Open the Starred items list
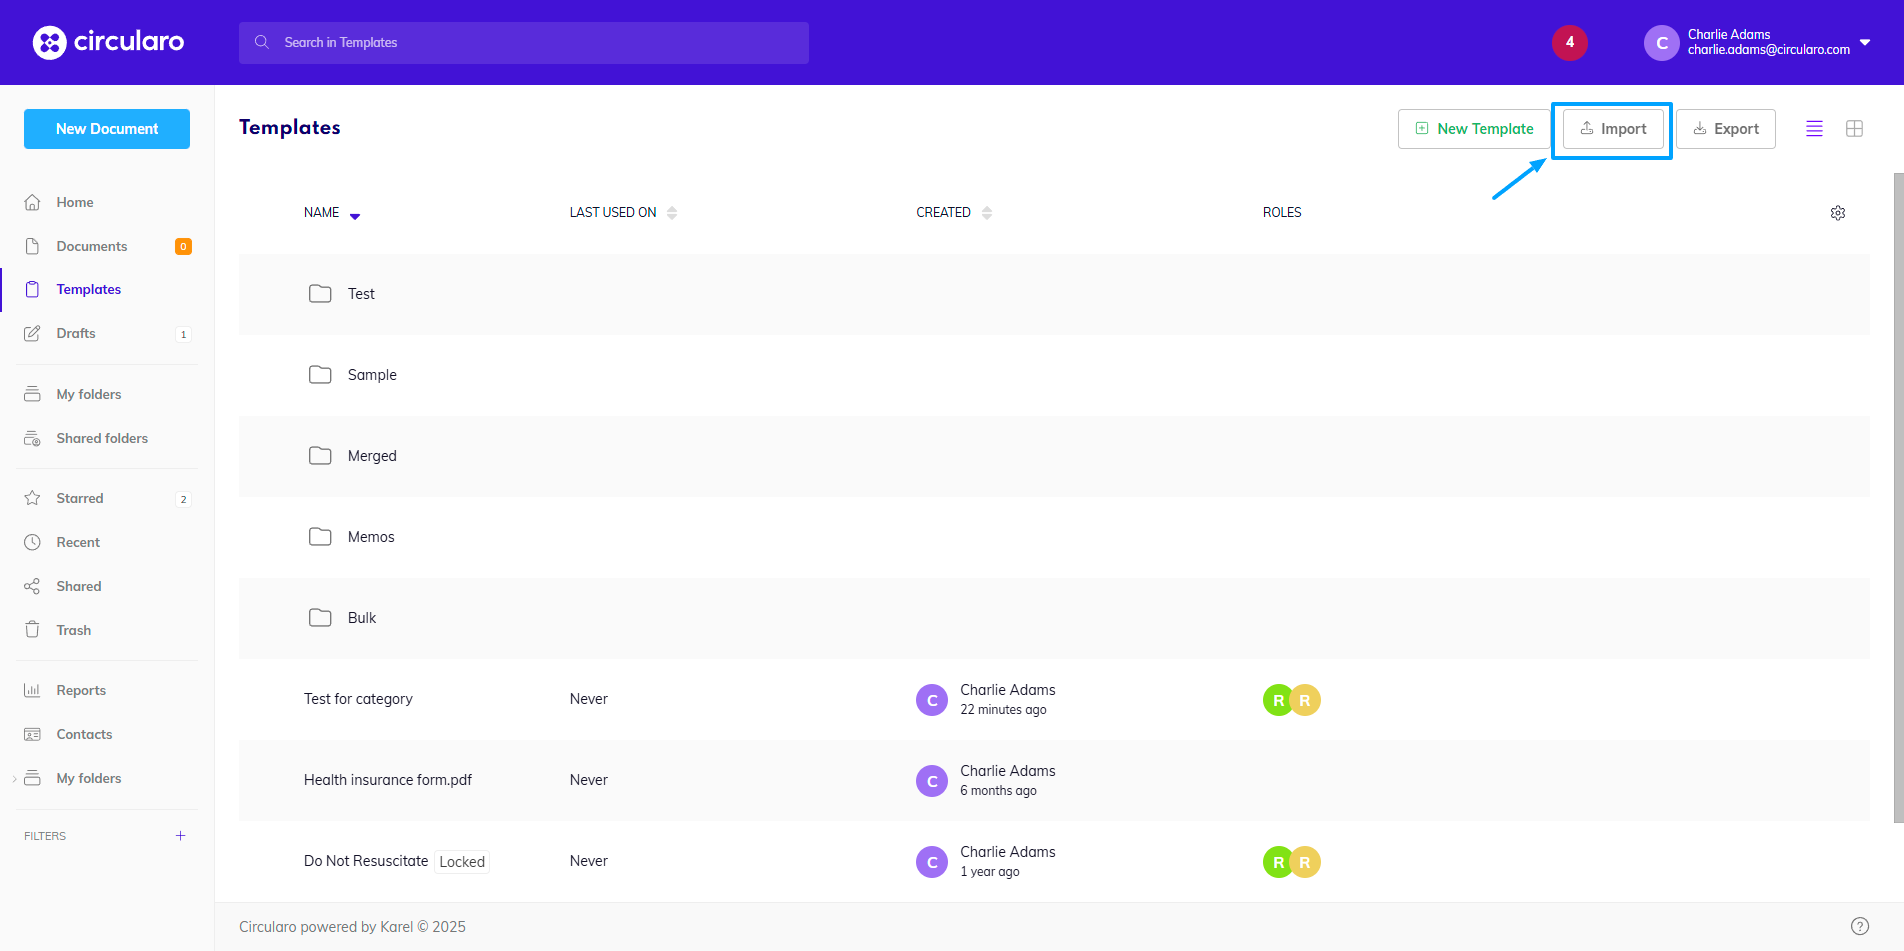This screenshot has height=951, width=1904. pos(79,498)
